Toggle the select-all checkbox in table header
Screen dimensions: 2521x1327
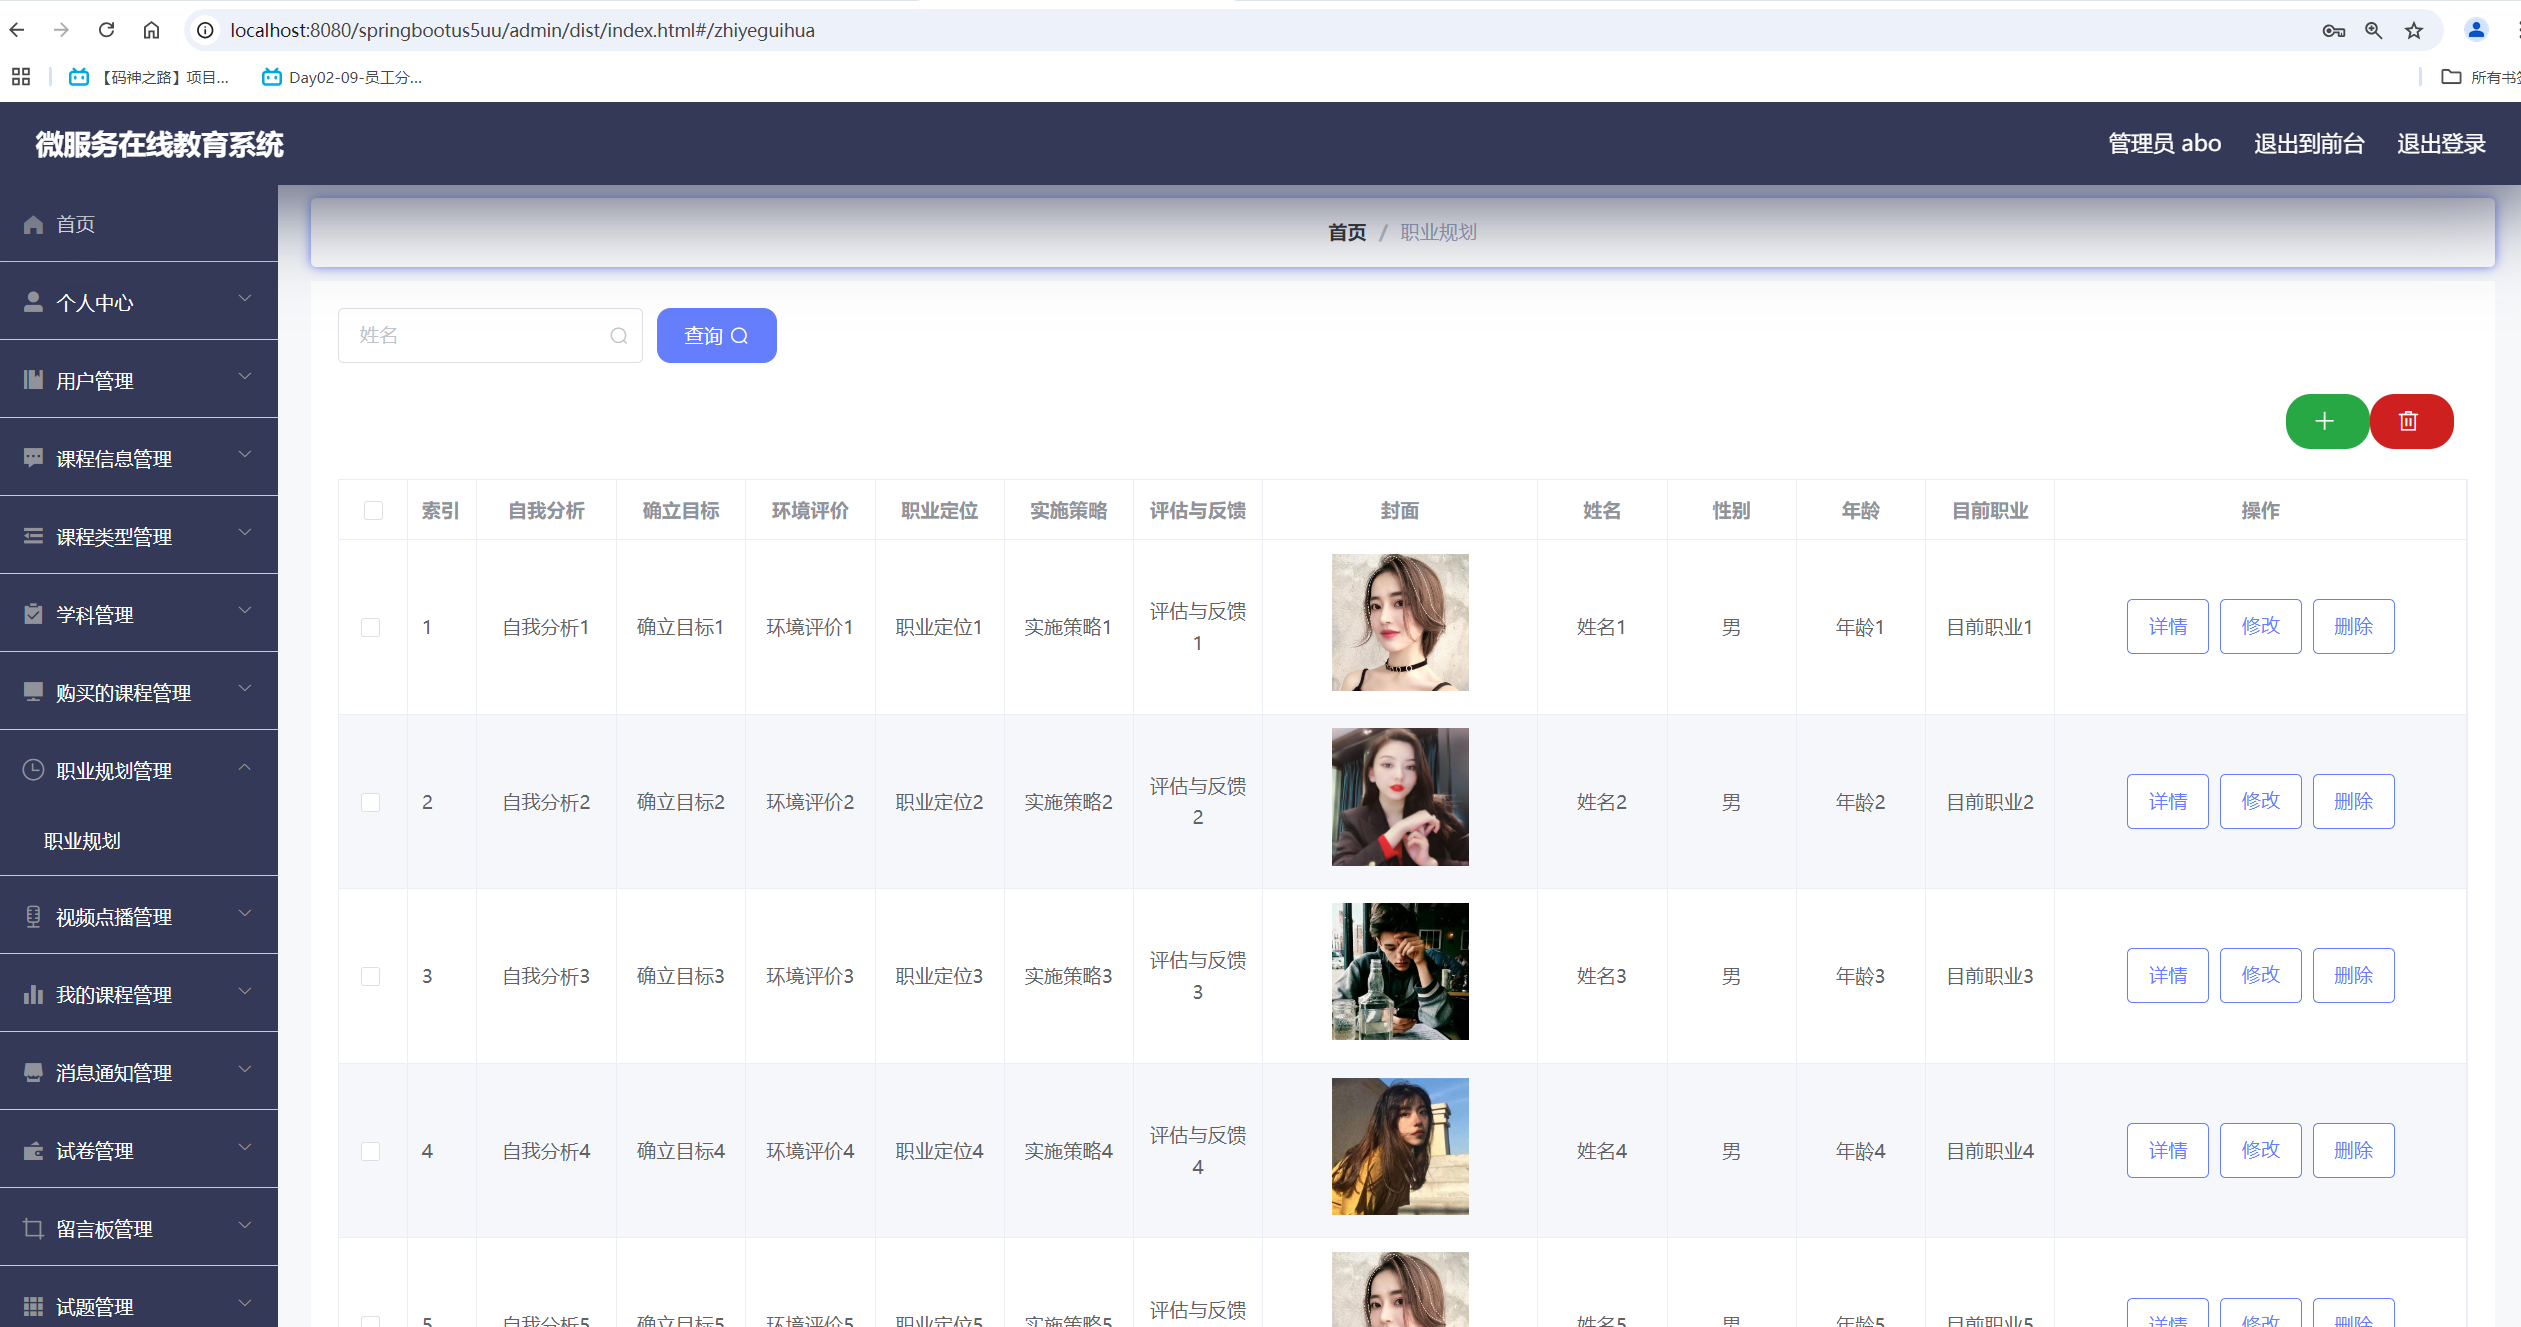click(373, 511)
